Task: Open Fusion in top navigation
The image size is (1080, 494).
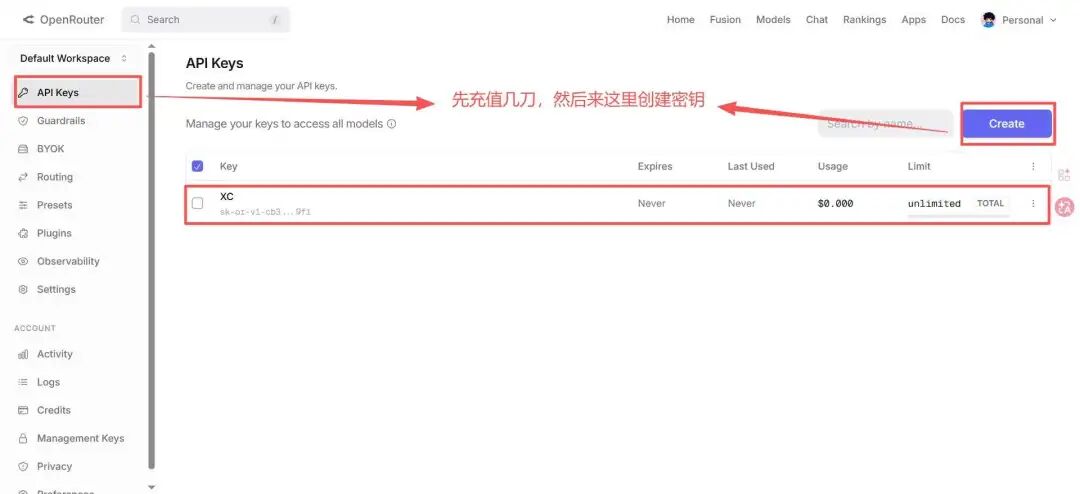Action: 725,20
